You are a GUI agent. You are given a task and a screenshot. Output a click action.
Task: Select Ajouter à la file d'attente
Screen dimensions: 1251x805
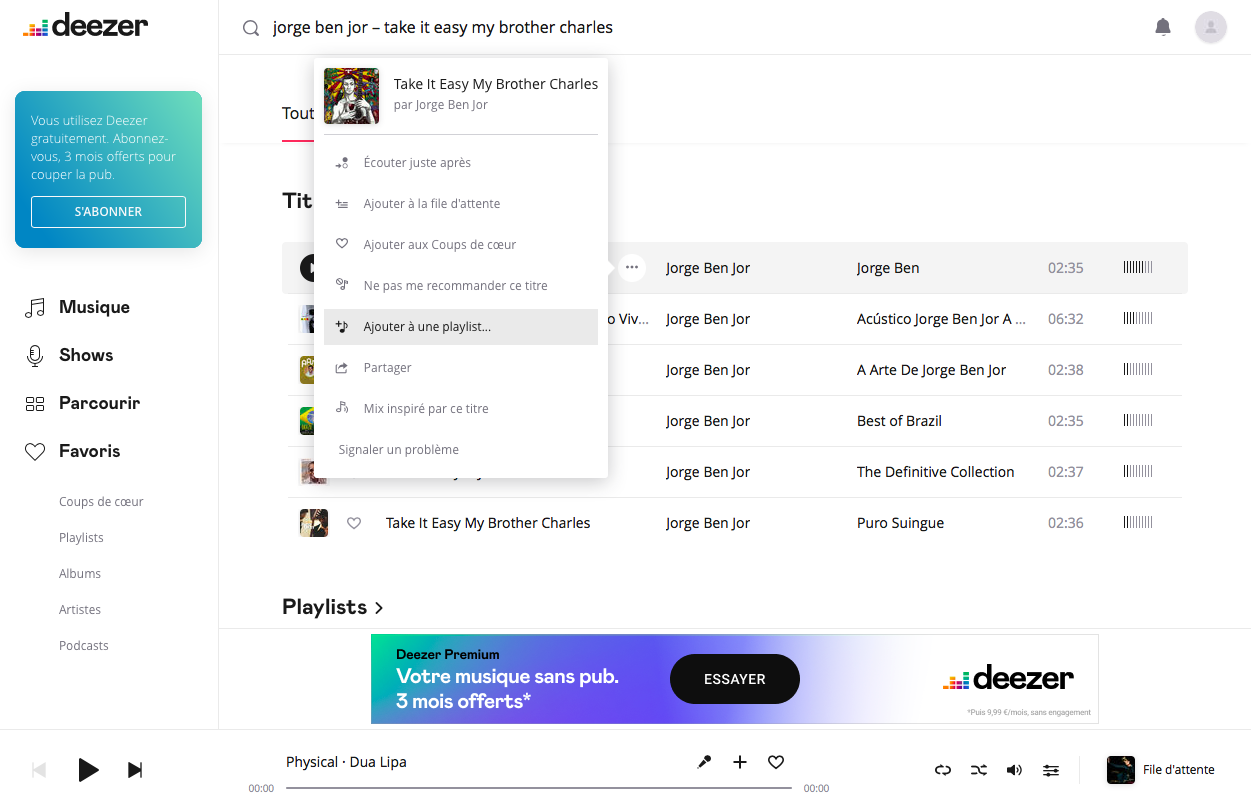(x=461, y=204)
